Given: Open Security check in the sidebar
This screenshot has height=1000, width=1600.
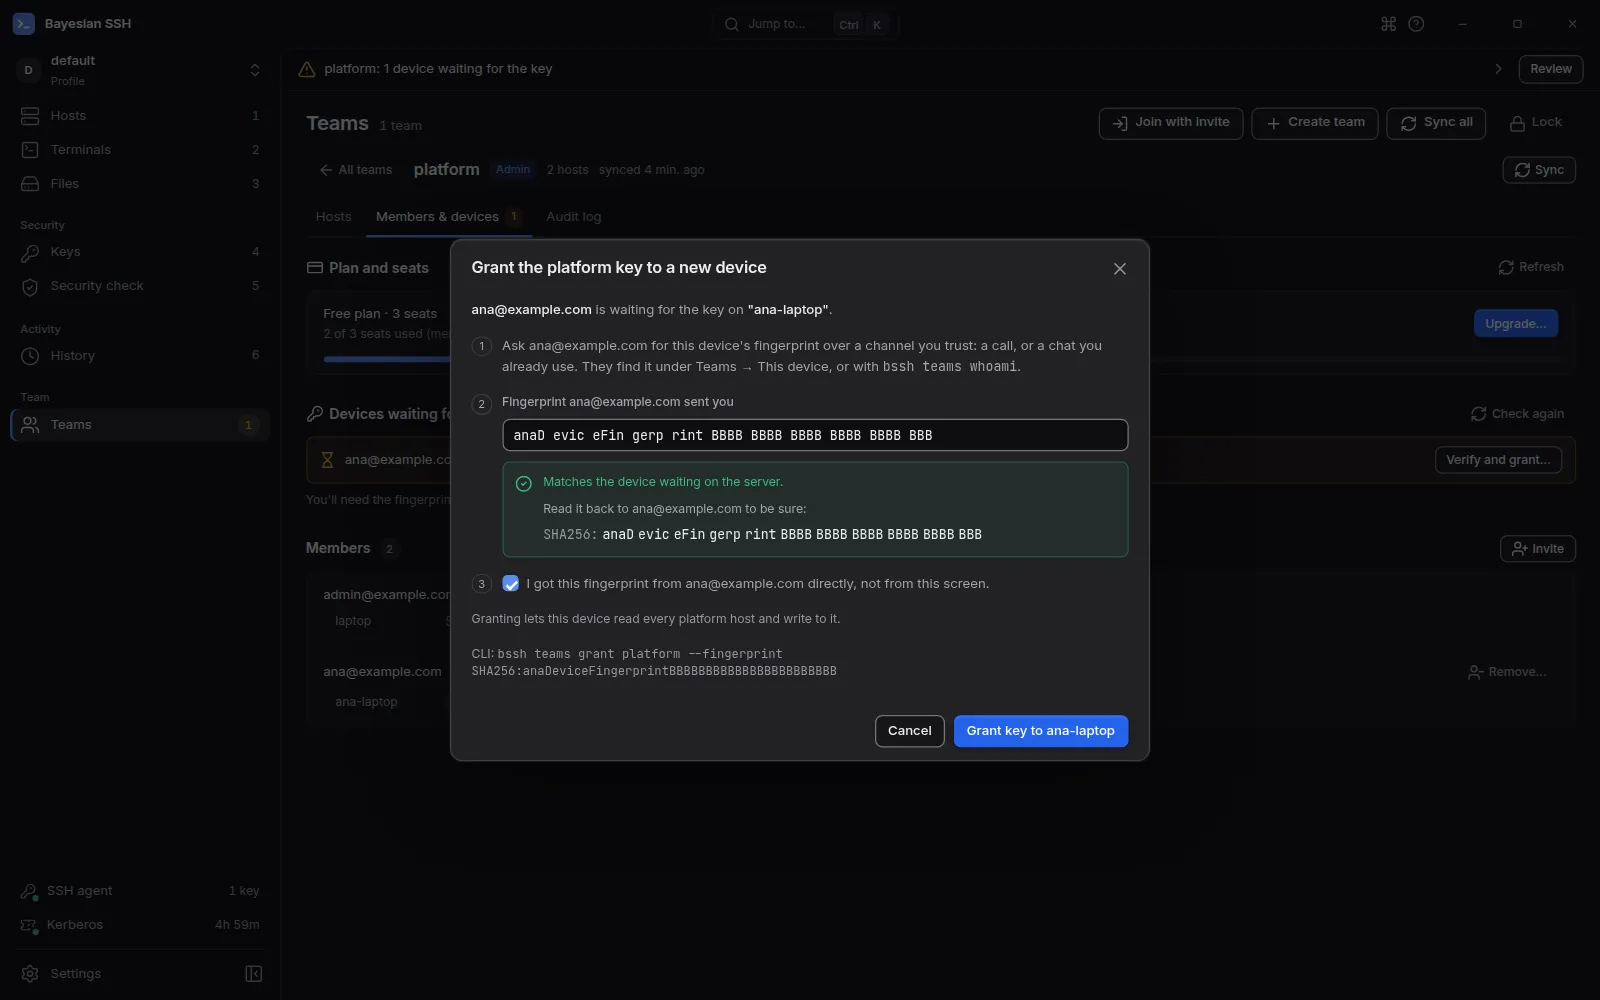Looking at the screenshot, I should [140, 286].
